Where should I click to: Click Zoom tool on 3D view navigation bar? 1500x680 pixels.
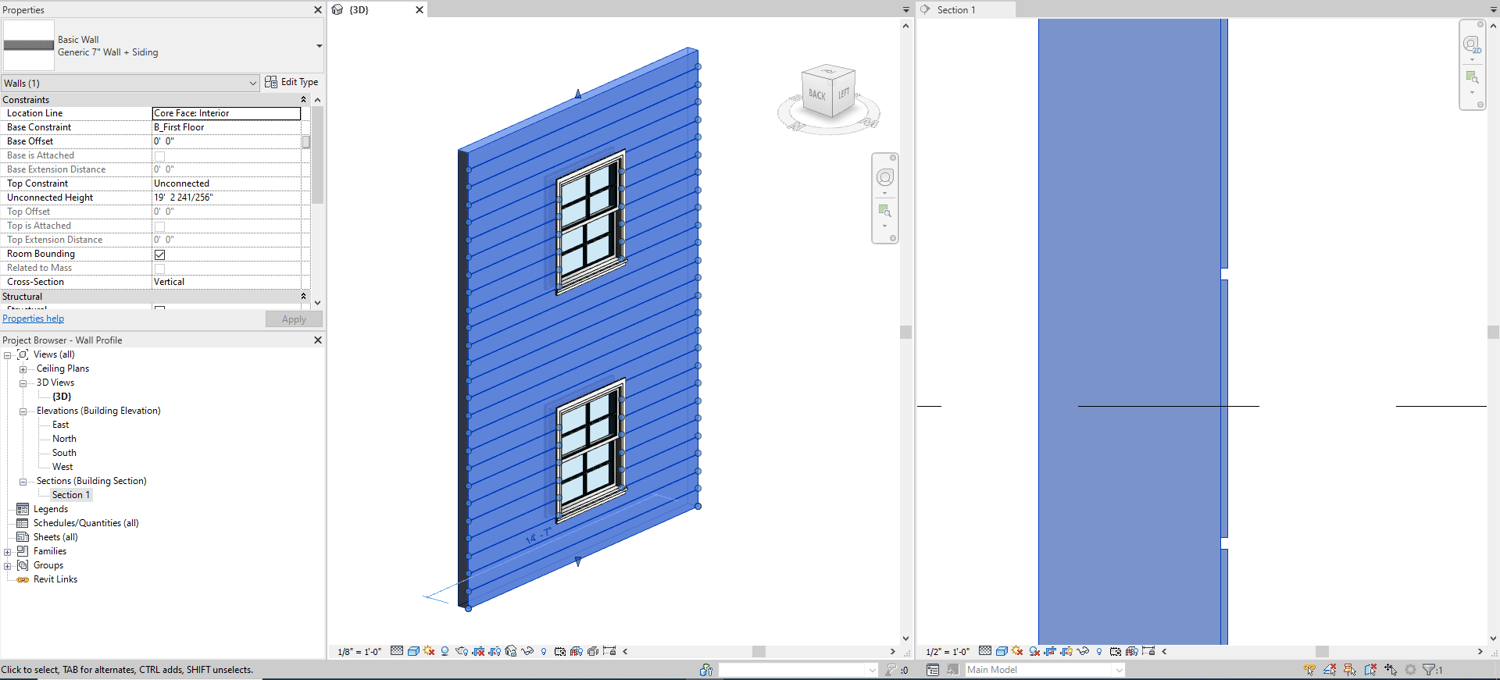pyautogui.click(x=885, y=211)
